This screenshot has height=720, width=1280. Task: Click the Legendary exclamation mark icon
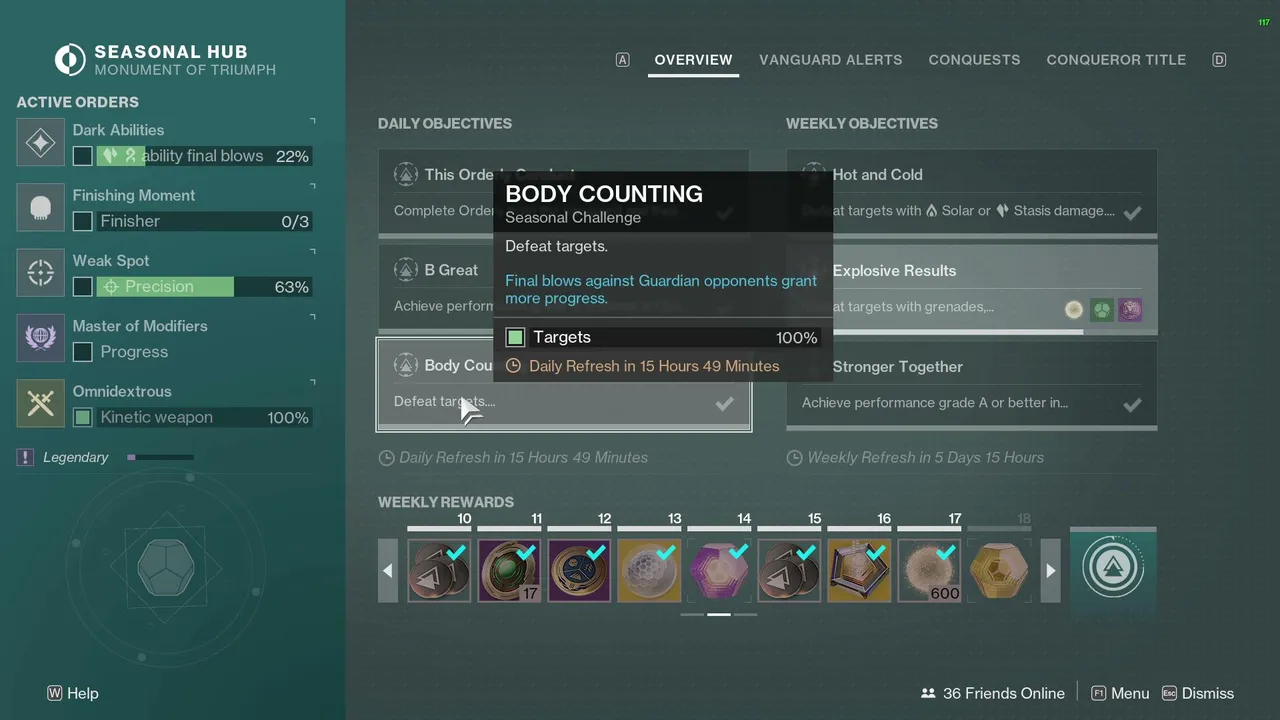(25, 457)
